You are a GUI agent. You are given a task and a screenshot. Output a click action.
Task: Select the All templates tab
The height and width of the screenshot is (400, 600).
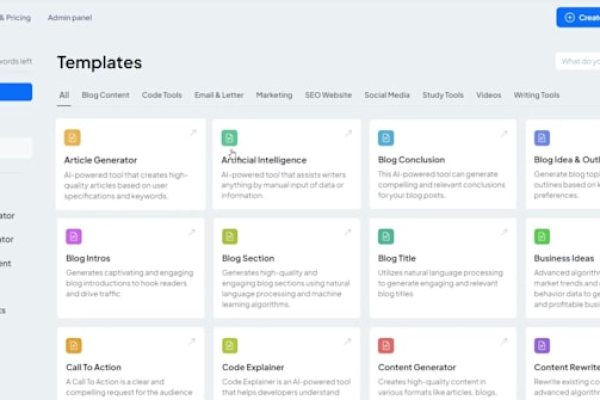coord(64,95)
